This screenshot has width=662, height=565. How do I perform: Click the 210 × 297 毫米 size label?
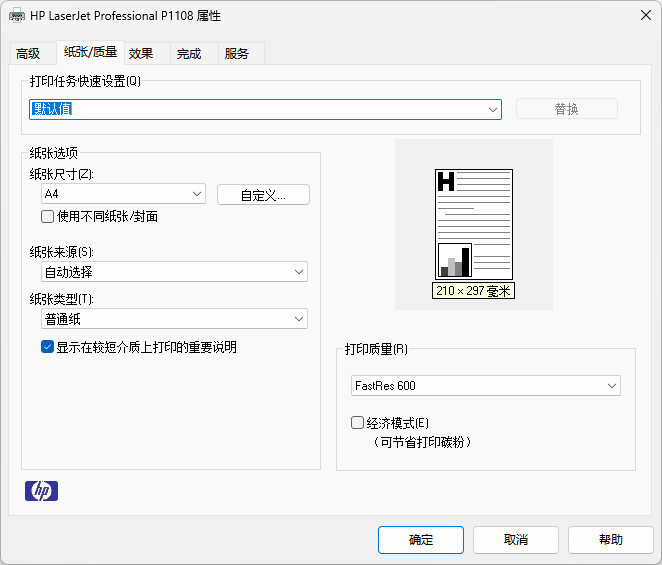pos(473,291)
